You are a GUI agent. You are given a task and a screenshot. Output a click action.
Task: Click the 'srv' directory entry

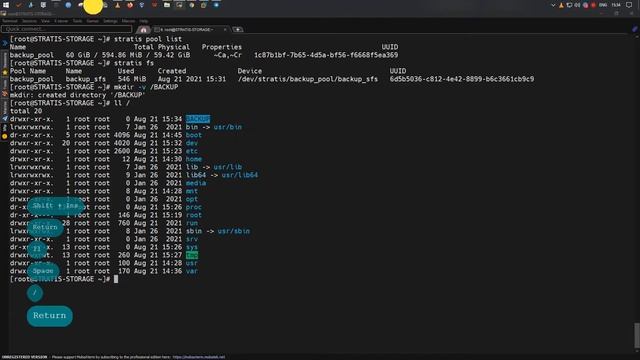(x=191, y=239)
